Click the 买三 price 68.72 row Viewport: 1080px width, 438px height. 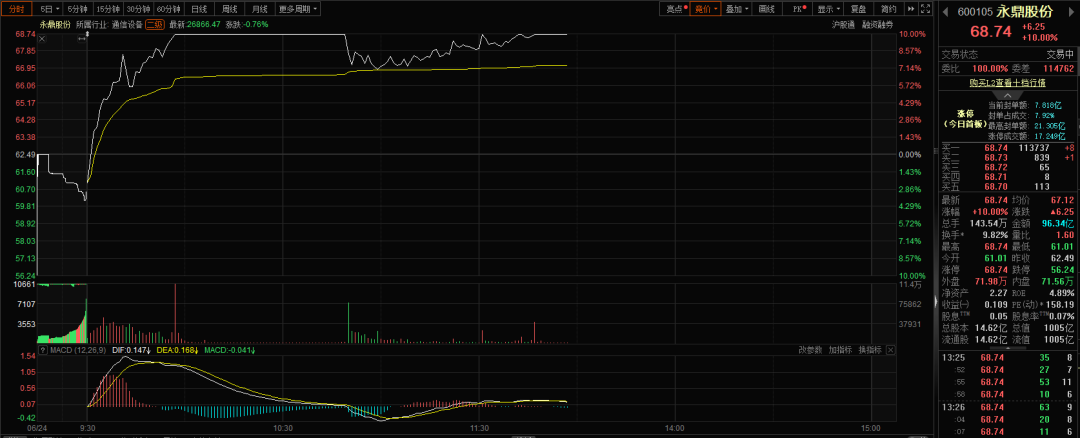(x=1008, y=167)
